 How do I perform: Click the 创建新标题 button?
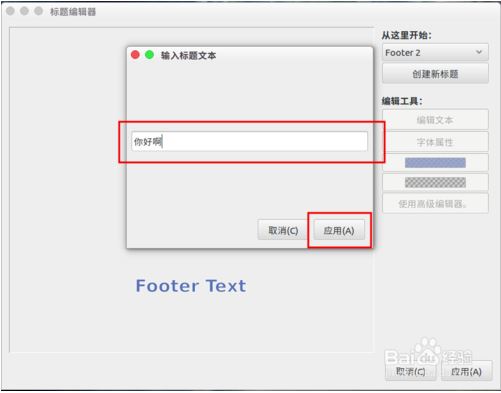tap(435, 74)
